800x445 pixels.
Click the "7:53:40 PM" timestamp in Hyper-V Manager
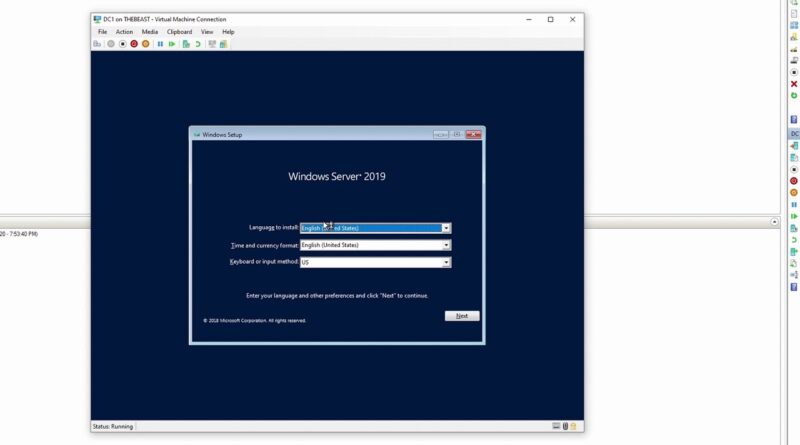click(x=24, y=234)
